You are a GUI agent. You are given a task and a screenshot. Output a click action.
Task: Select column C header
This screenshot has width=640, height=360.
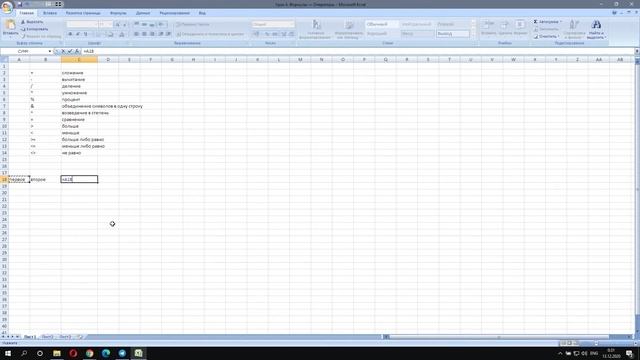(79, 60)
